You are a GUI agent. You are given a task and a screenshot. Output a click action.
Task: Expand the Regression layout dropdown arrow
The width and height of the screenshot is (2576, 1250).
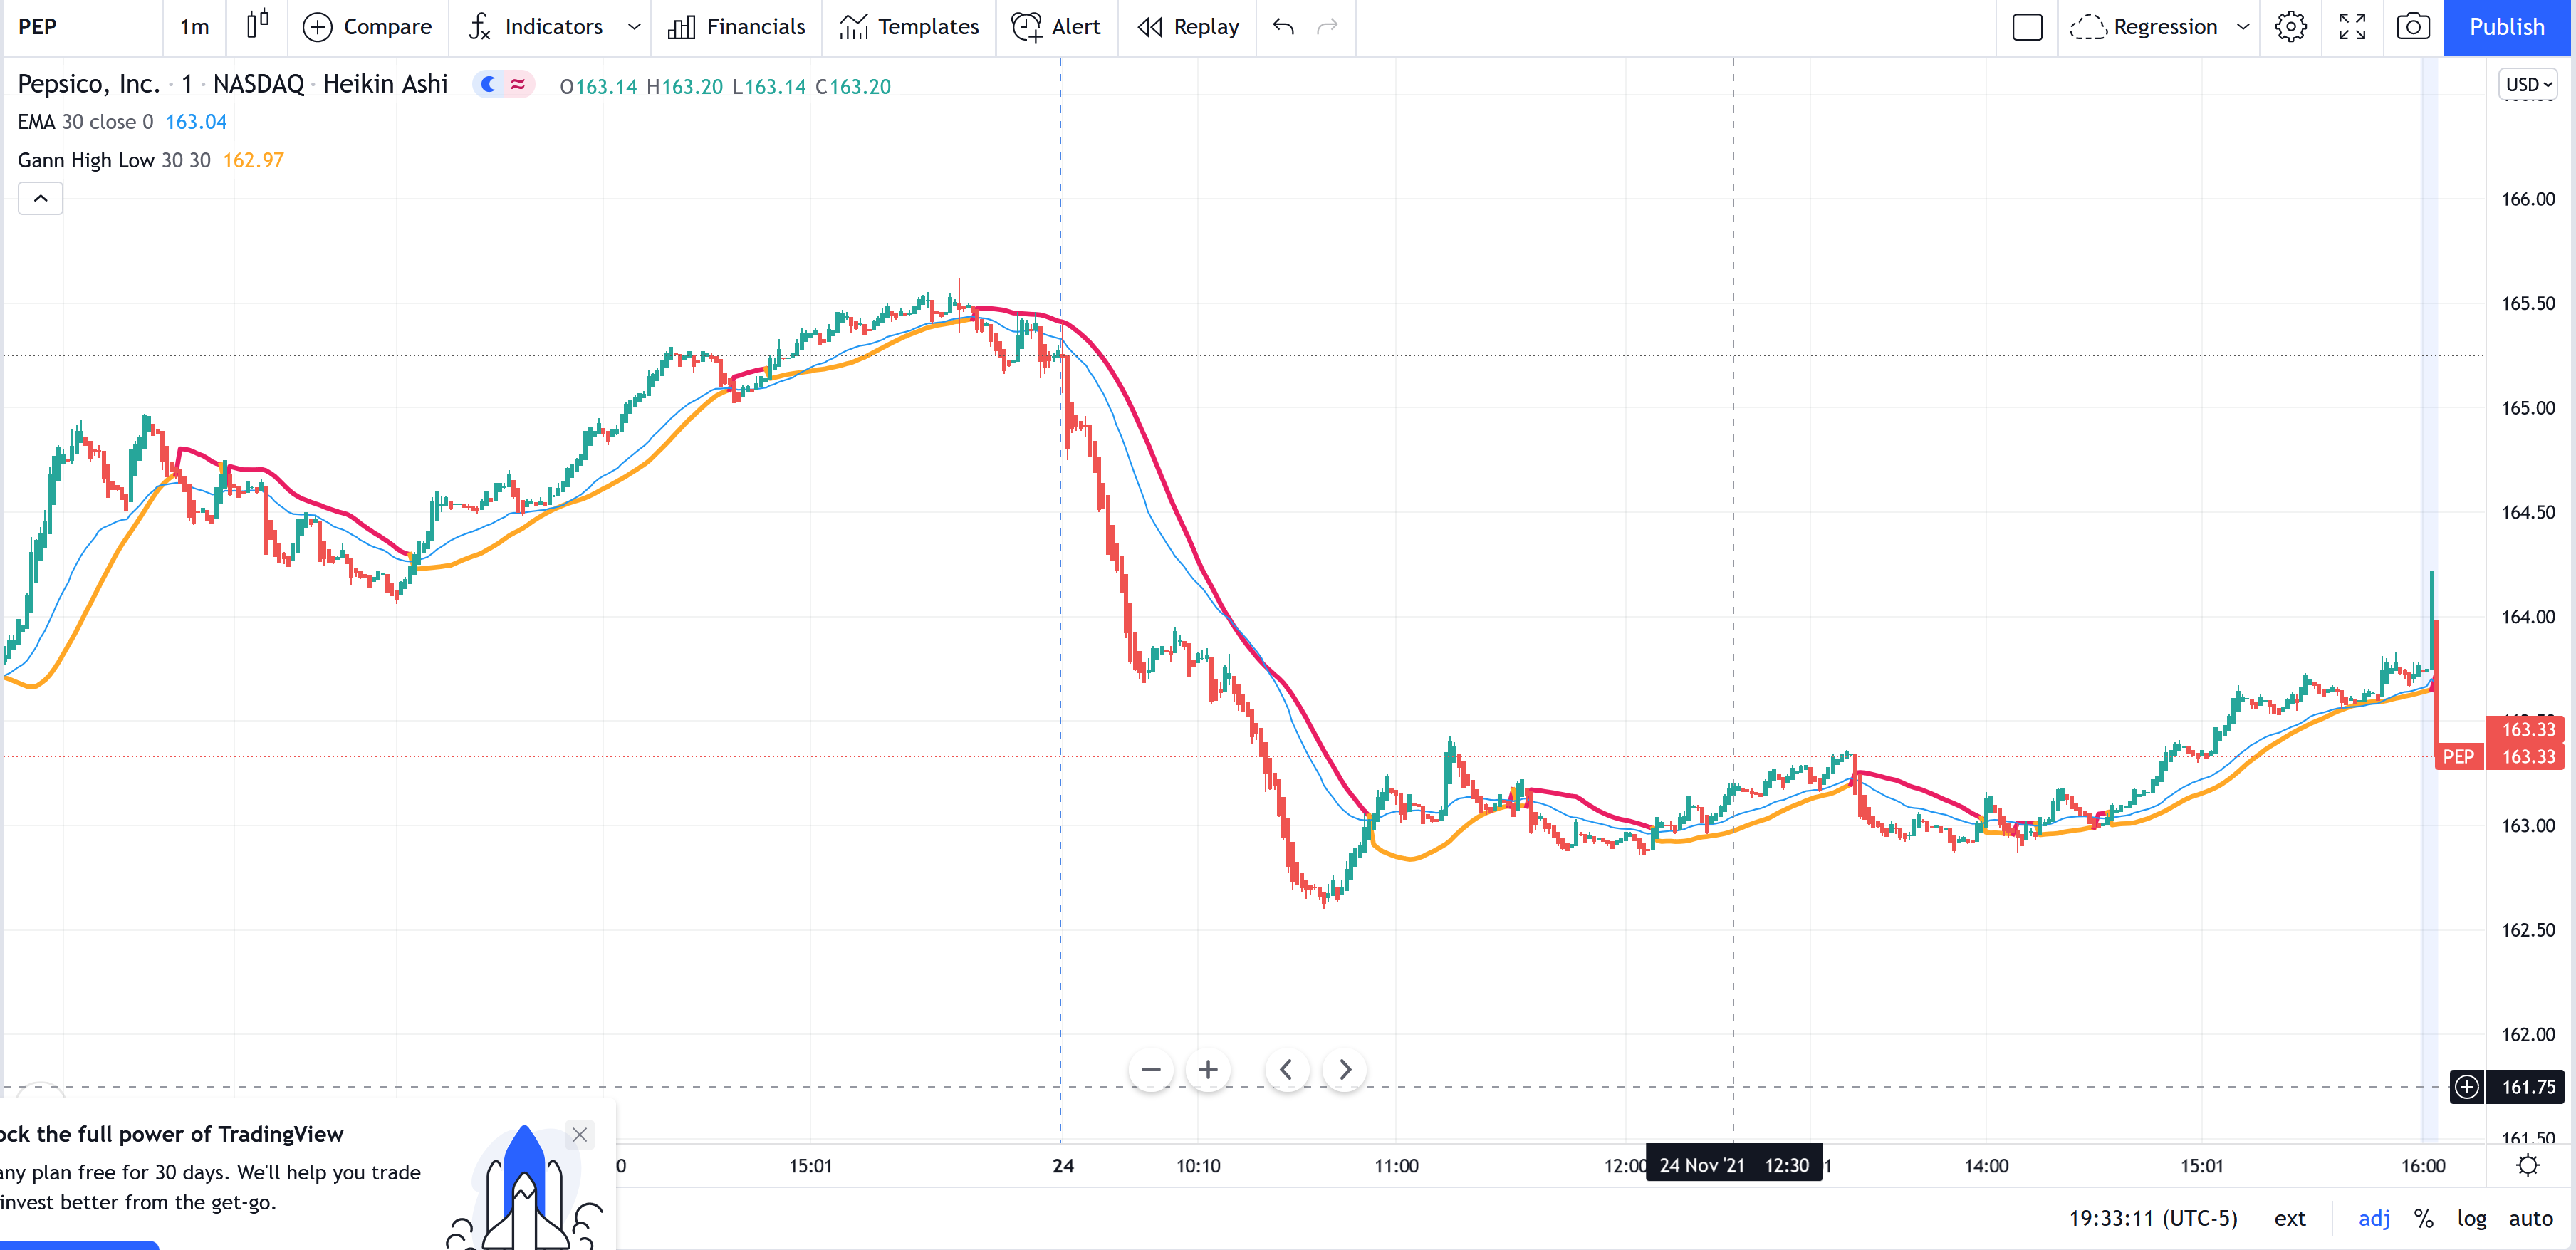pyautogui.click(x=2243, y=27)
